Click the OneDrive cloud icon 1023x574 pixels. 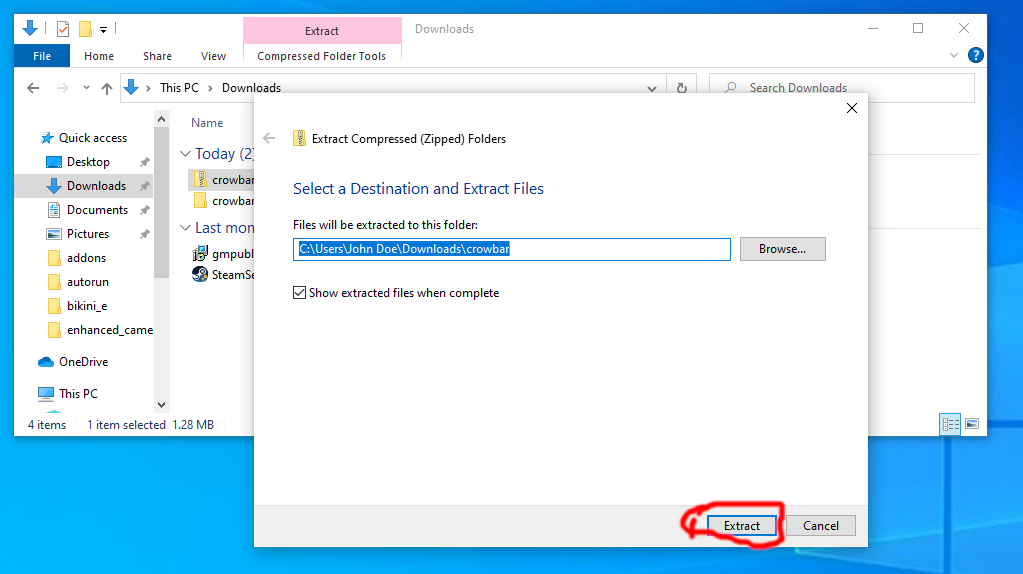pos(46,362)
